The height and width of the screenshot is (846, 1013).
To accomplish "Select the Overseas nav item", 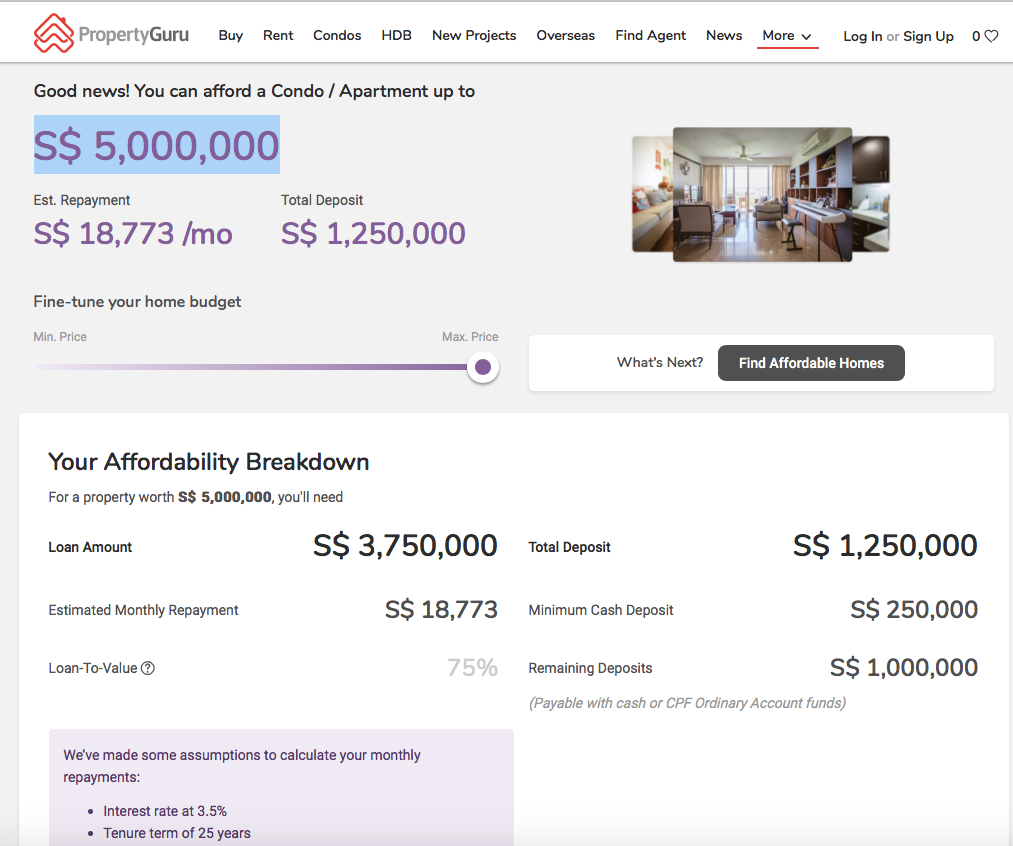I will 565,35.
